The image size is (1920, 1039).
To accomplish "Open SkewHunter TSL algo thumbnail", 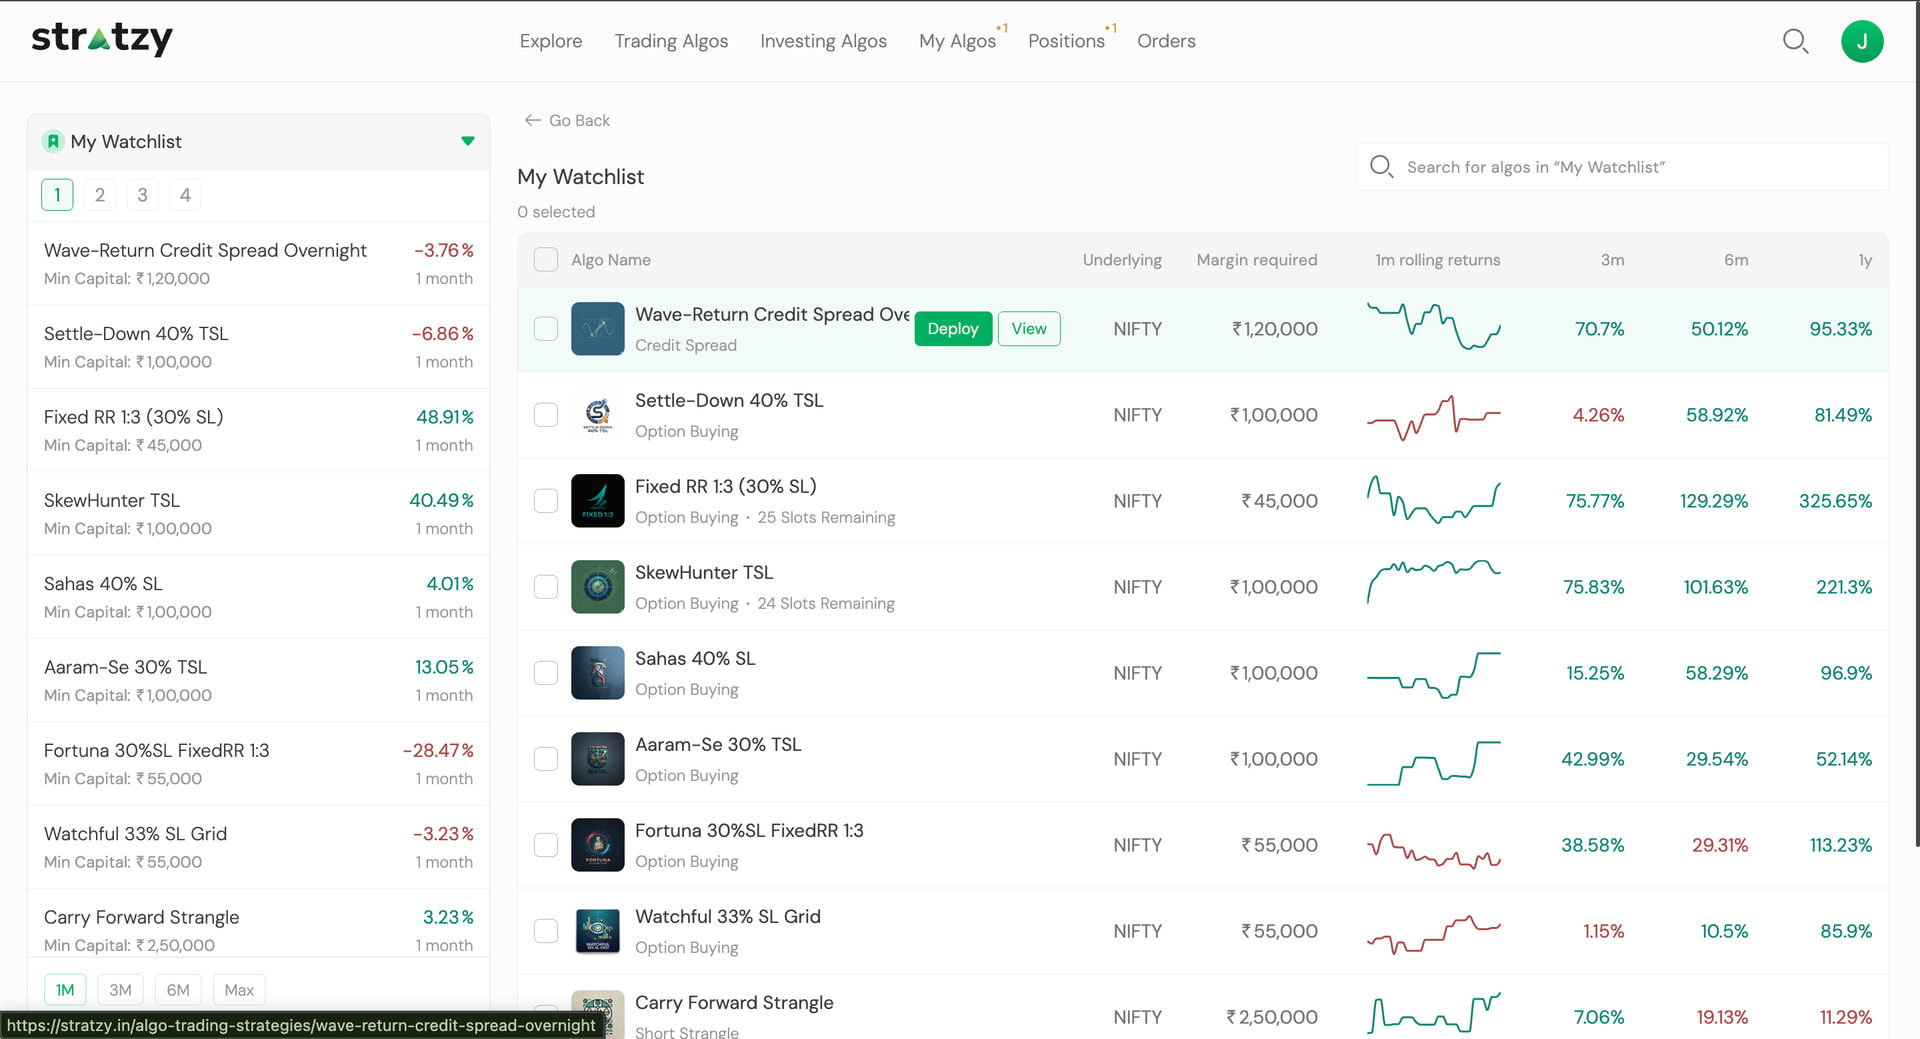I will (x=598, y=587).
